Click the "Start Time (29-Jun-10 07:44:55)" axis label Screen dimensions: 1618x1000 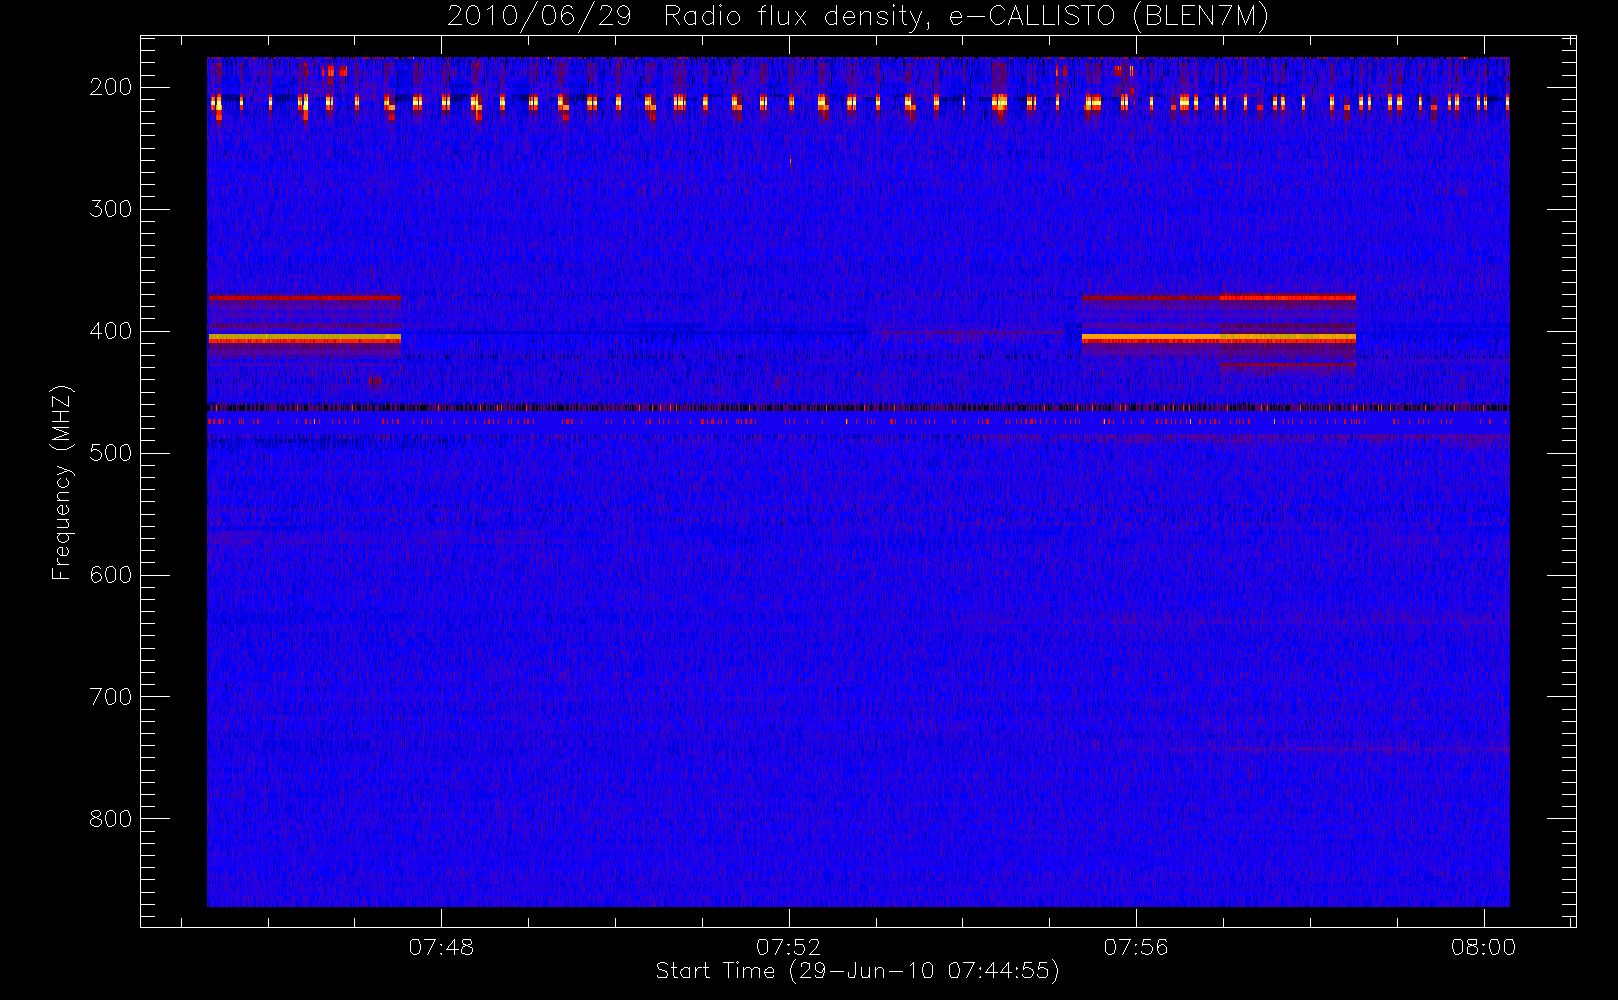[857, 971]
